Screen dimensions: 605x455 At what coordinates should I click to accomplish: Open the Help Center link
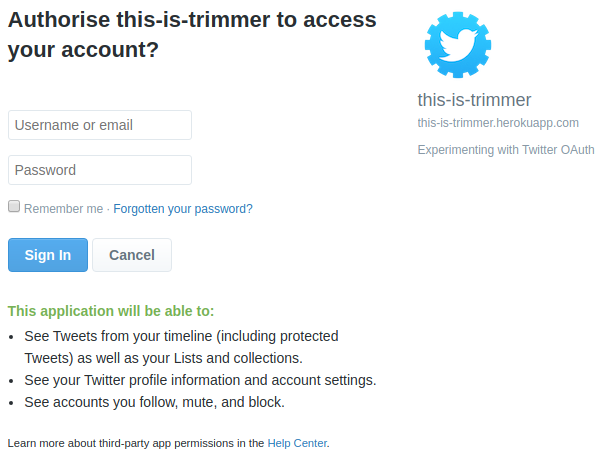pos(297,443)
